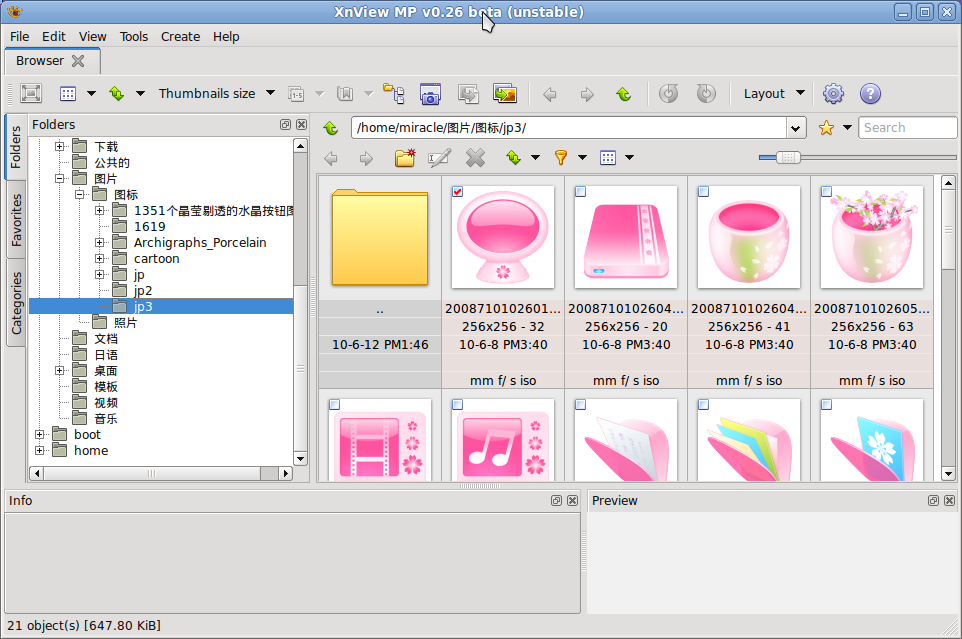Go up a folder via main toolbar green arrow

(624, 94)
